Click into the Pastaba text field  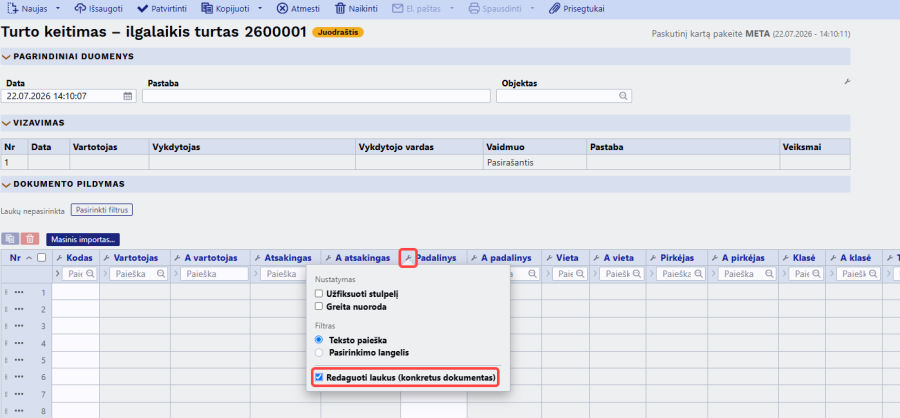(316, 96)
